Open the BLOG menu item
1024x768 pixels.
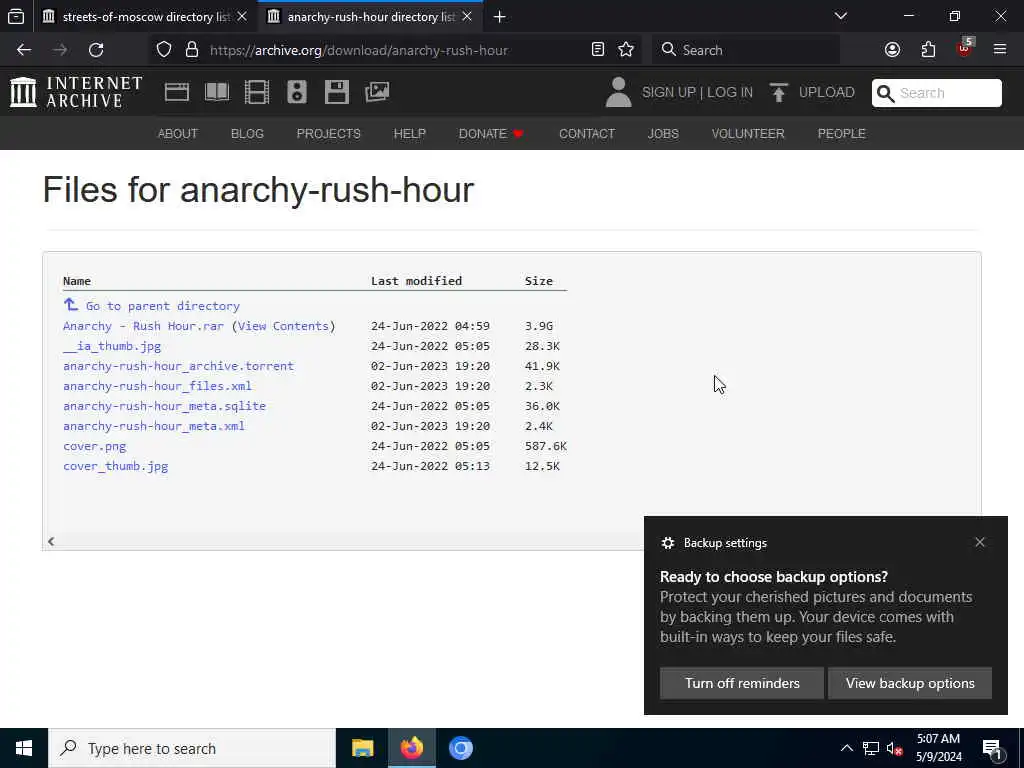point(247,134)
